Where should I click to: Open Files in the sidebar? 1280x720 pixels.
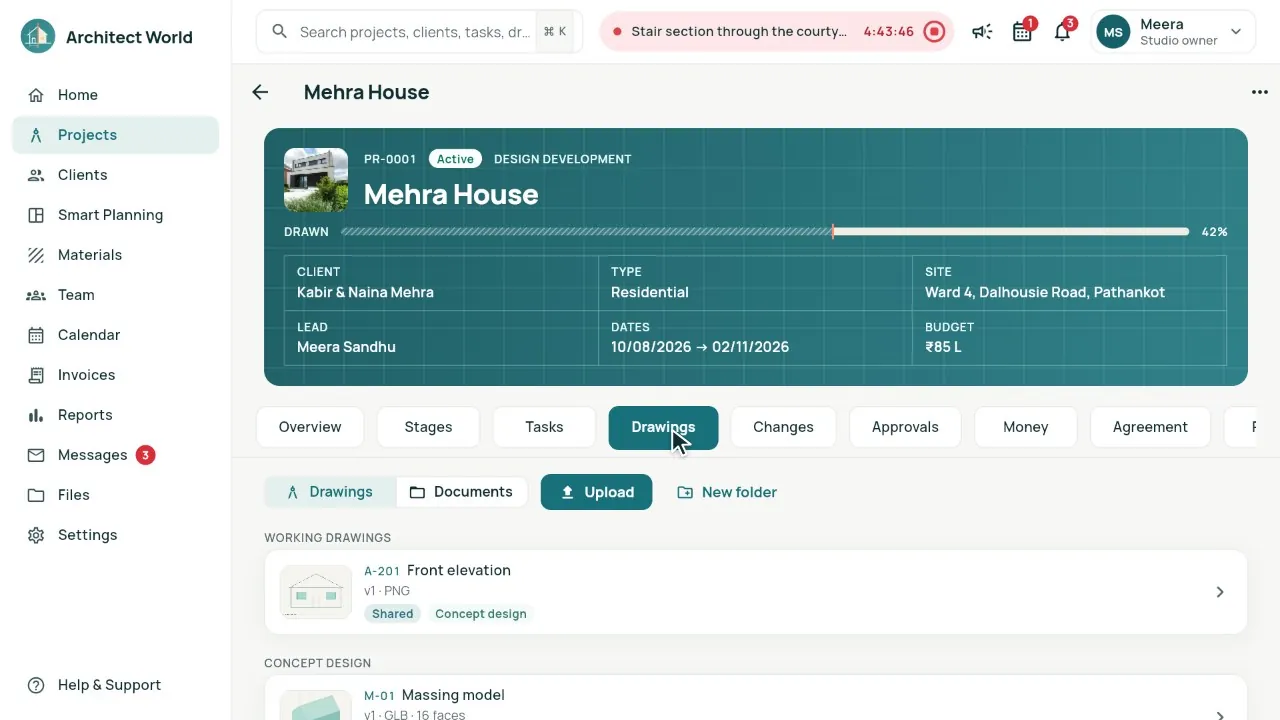click(x=115, y=495)
